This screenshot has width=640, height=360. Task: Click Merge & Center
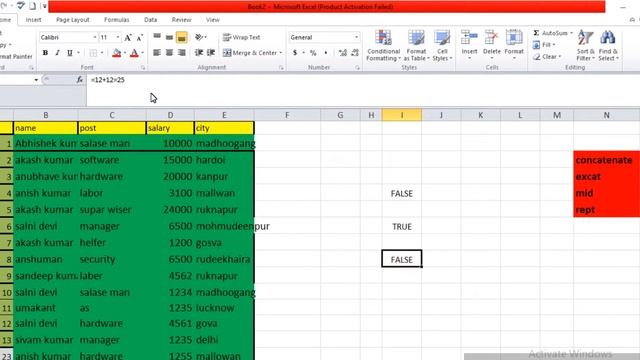250,53
